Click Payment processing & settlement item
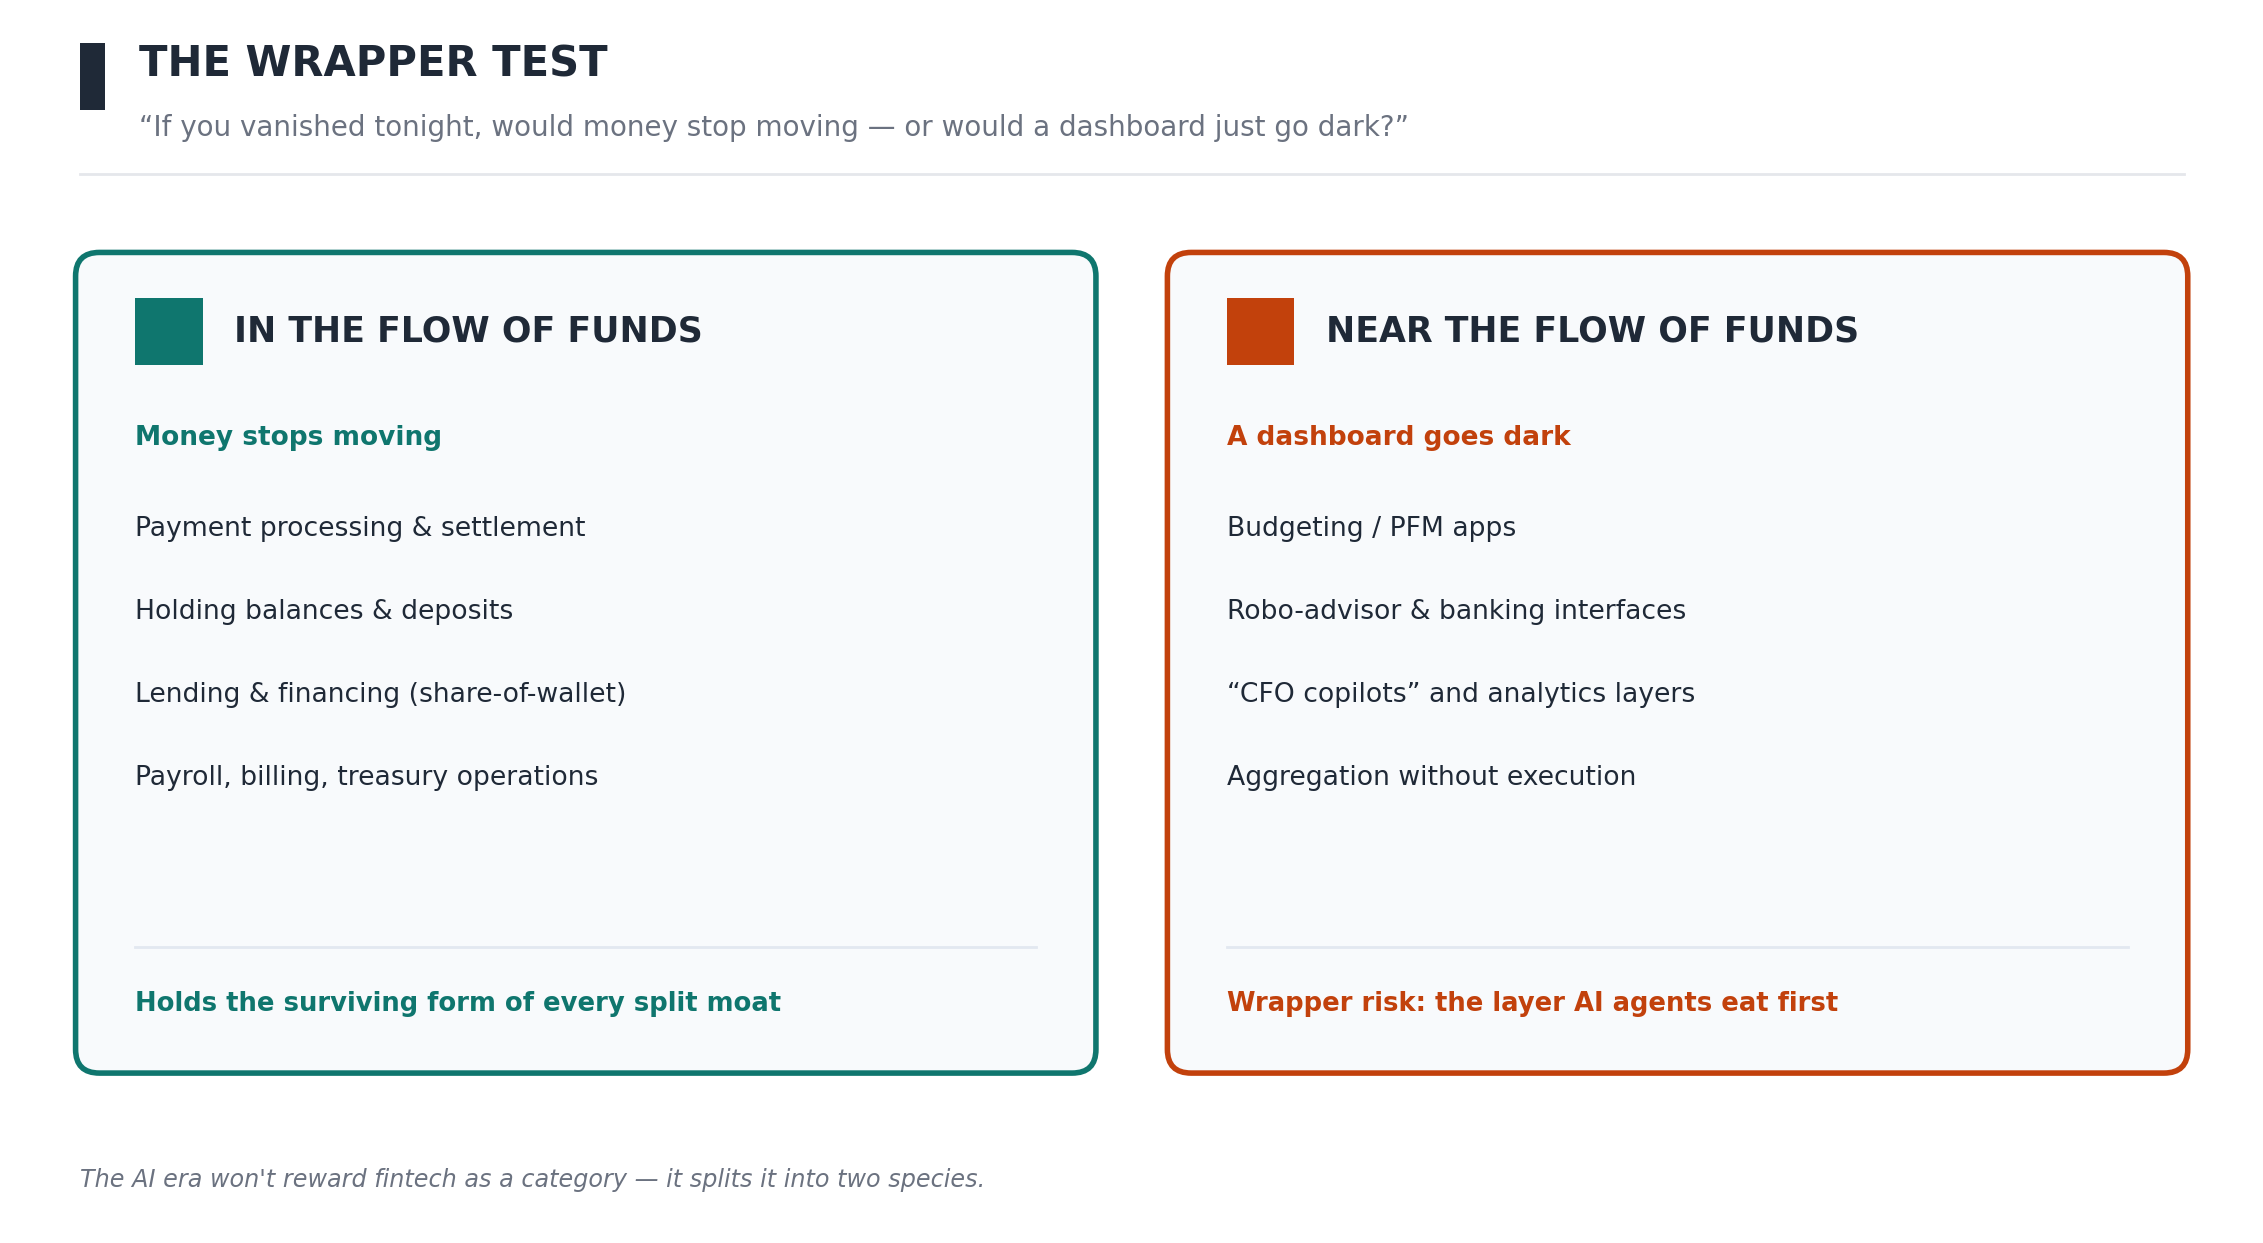 [360, 528]
